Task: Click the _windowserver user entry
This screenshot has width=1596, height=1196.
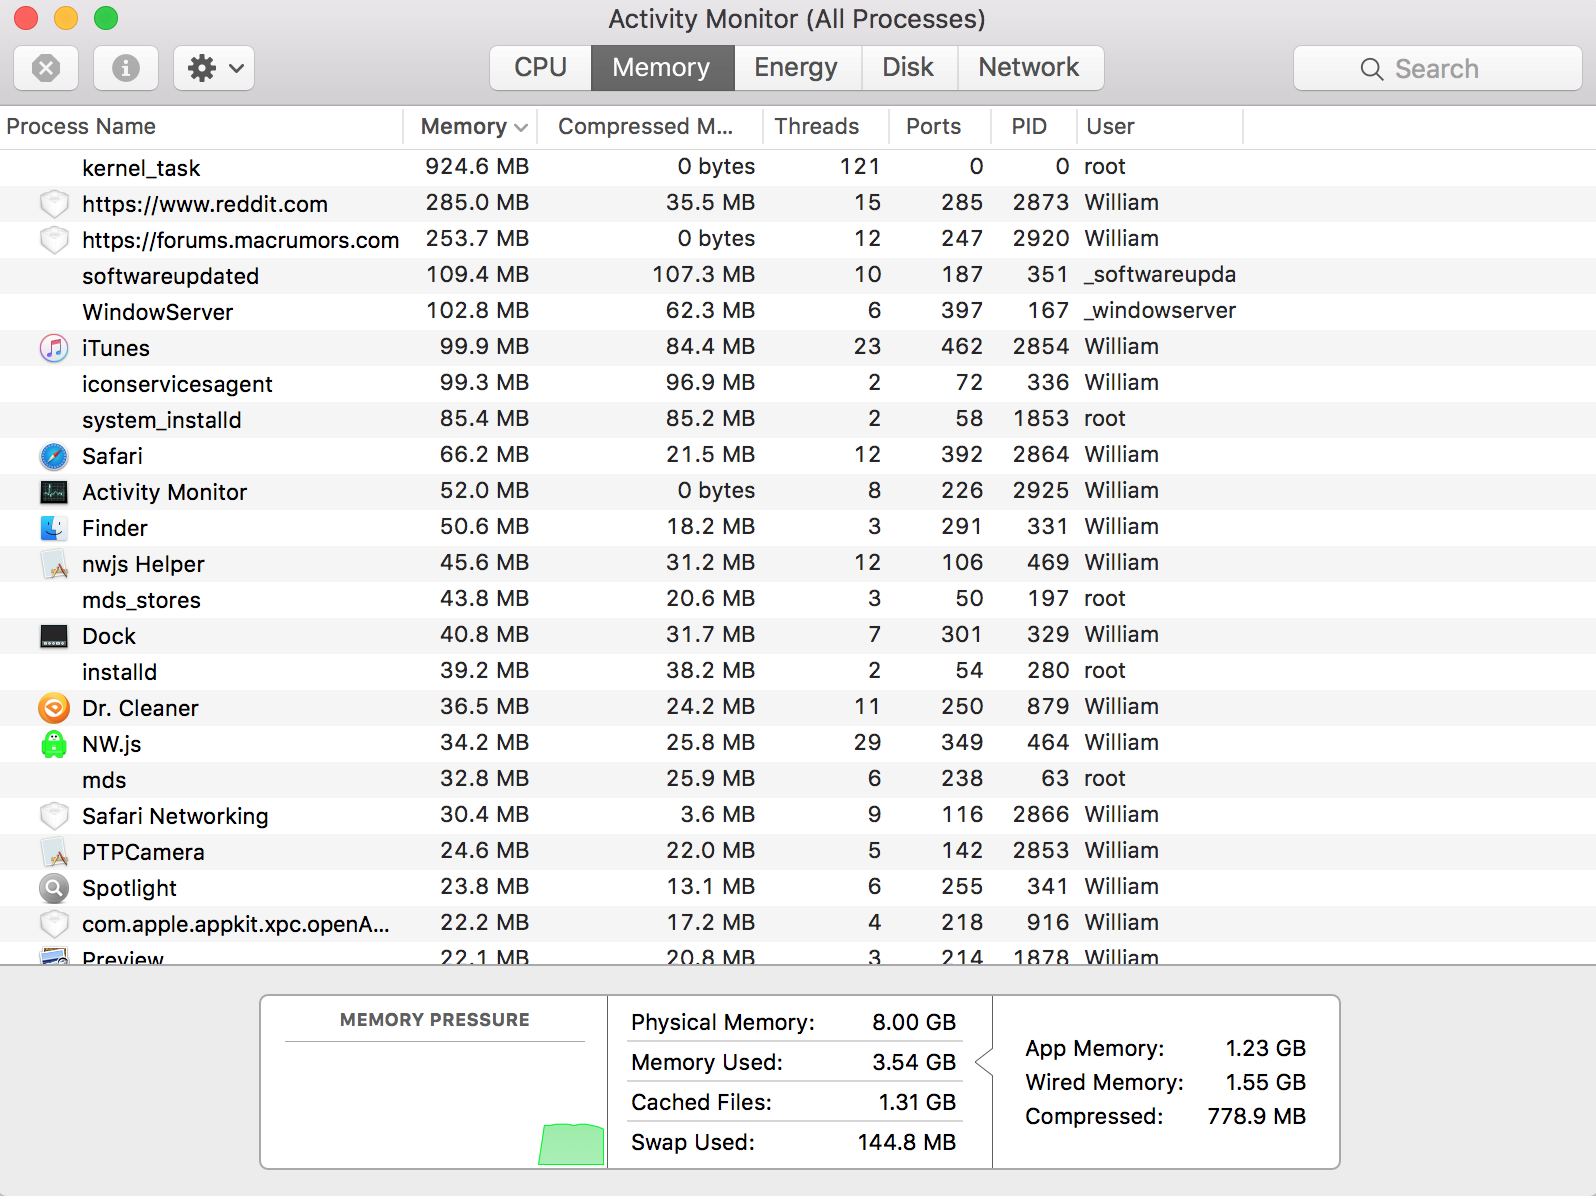Action: point(1160,310)
